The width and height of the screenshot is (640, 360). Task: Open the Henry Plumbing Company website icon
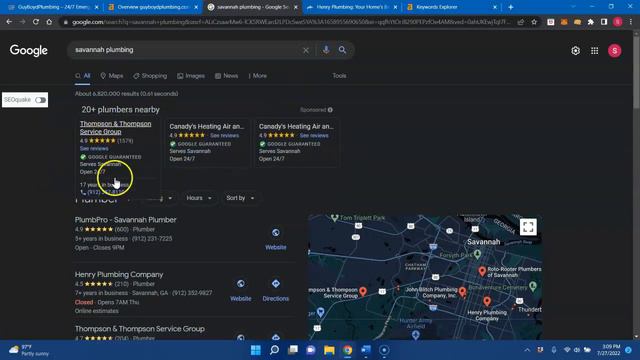point(241,284)
